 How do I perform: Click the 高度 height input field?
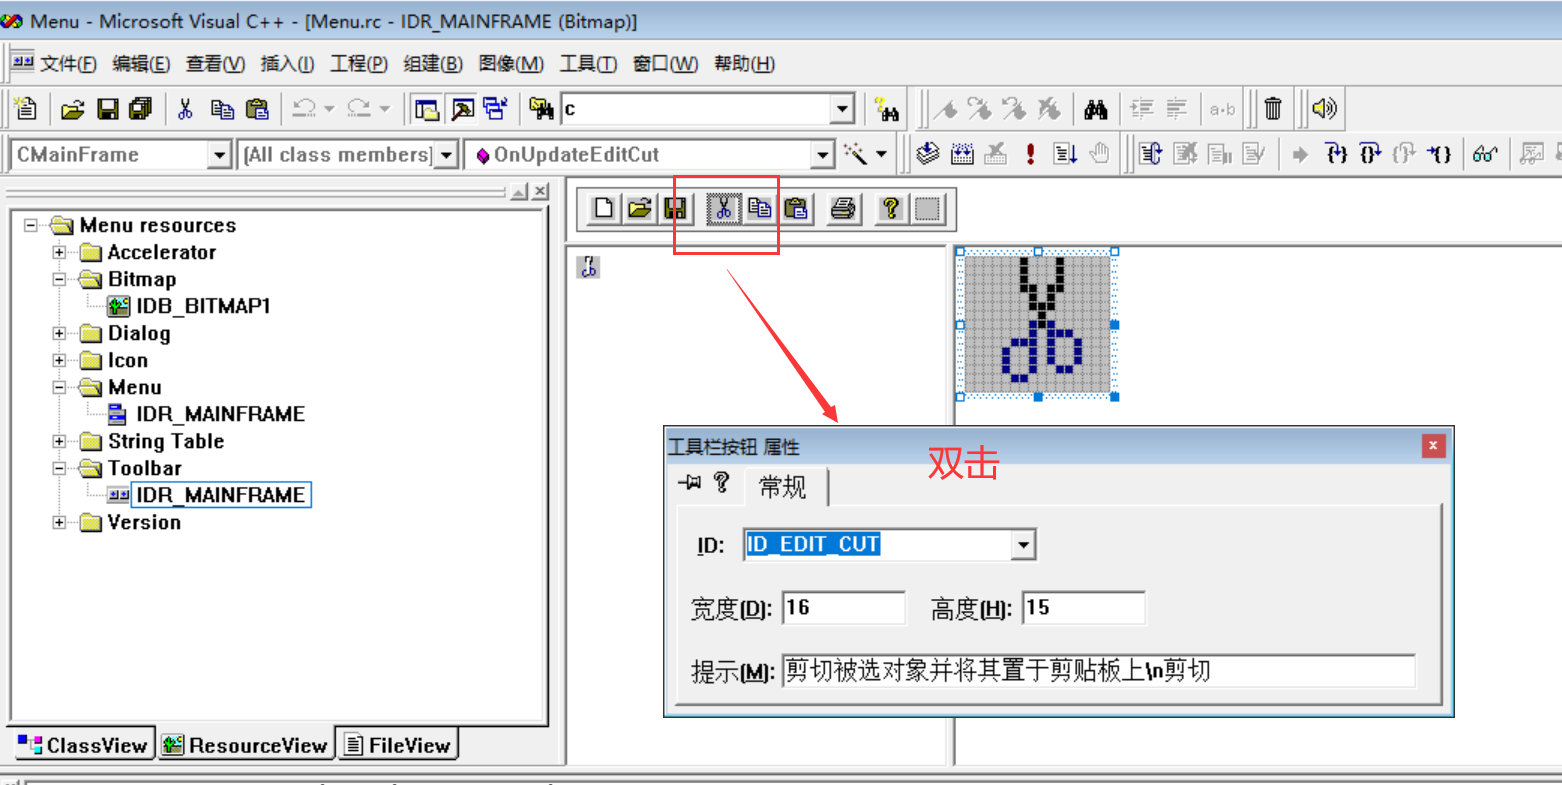1083,608
